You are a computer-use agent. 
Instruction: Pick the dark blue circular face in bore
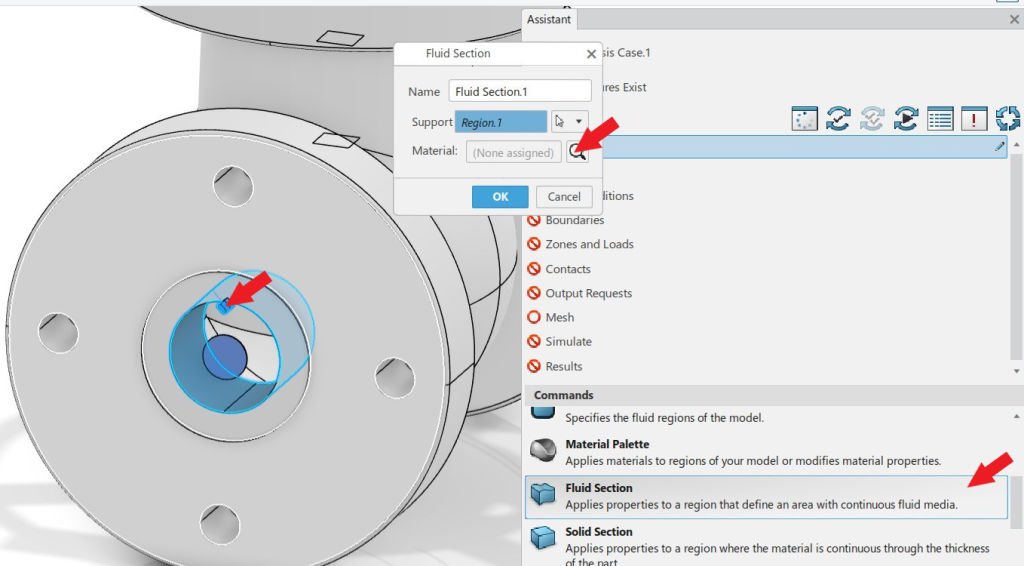[x=224, y=358]
